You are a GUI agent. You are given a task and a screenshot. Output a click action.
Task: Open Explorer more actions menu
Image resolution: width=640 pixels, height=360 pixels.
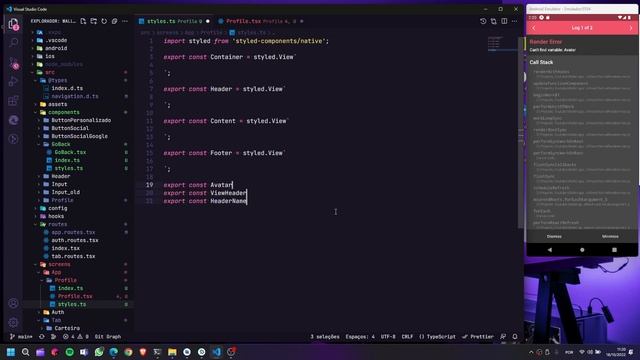tap(125, 21)
